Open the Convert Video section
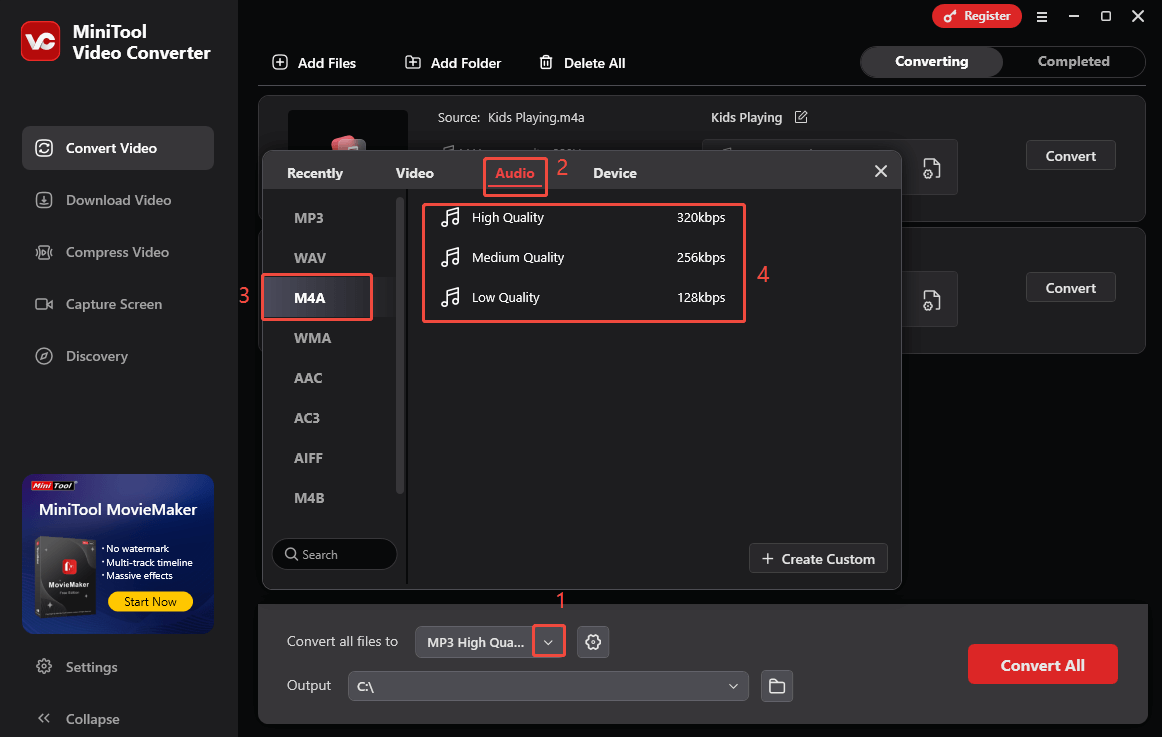The width and height of the screenshot is (1162, 737). [x=118, y=148]
